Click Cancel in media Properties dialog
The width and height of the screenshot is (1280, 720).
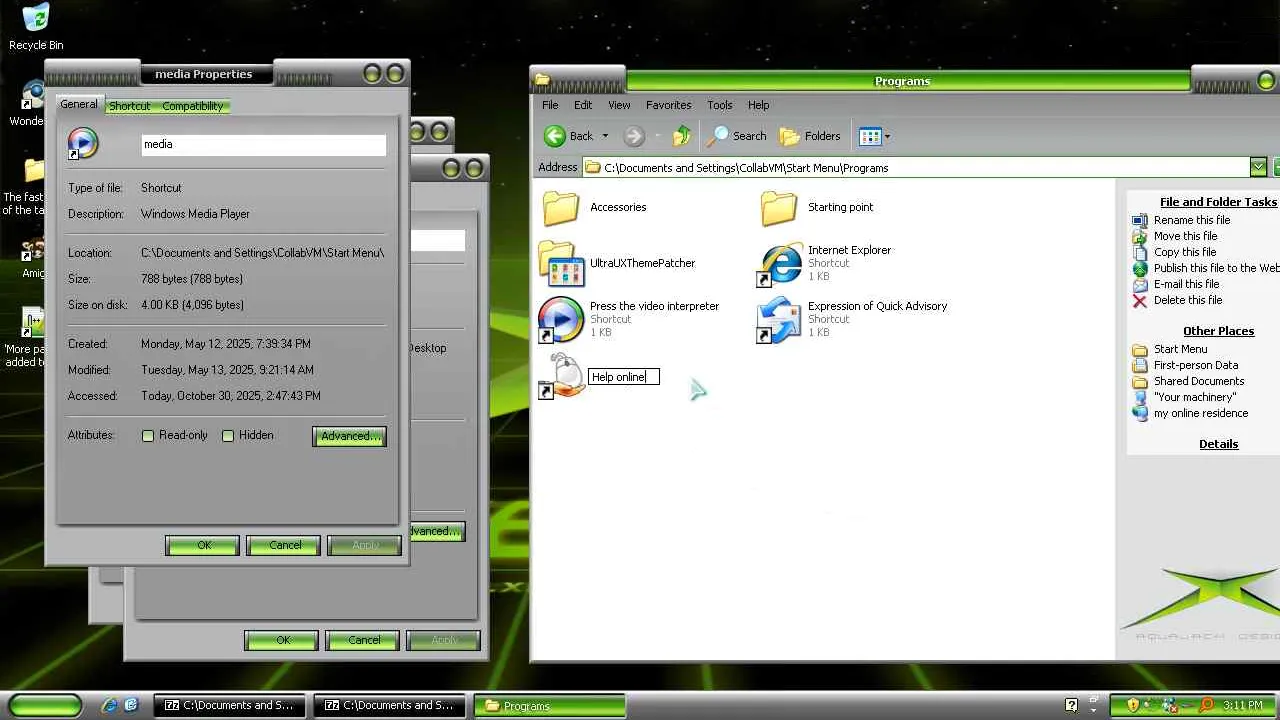pos(285,545)
